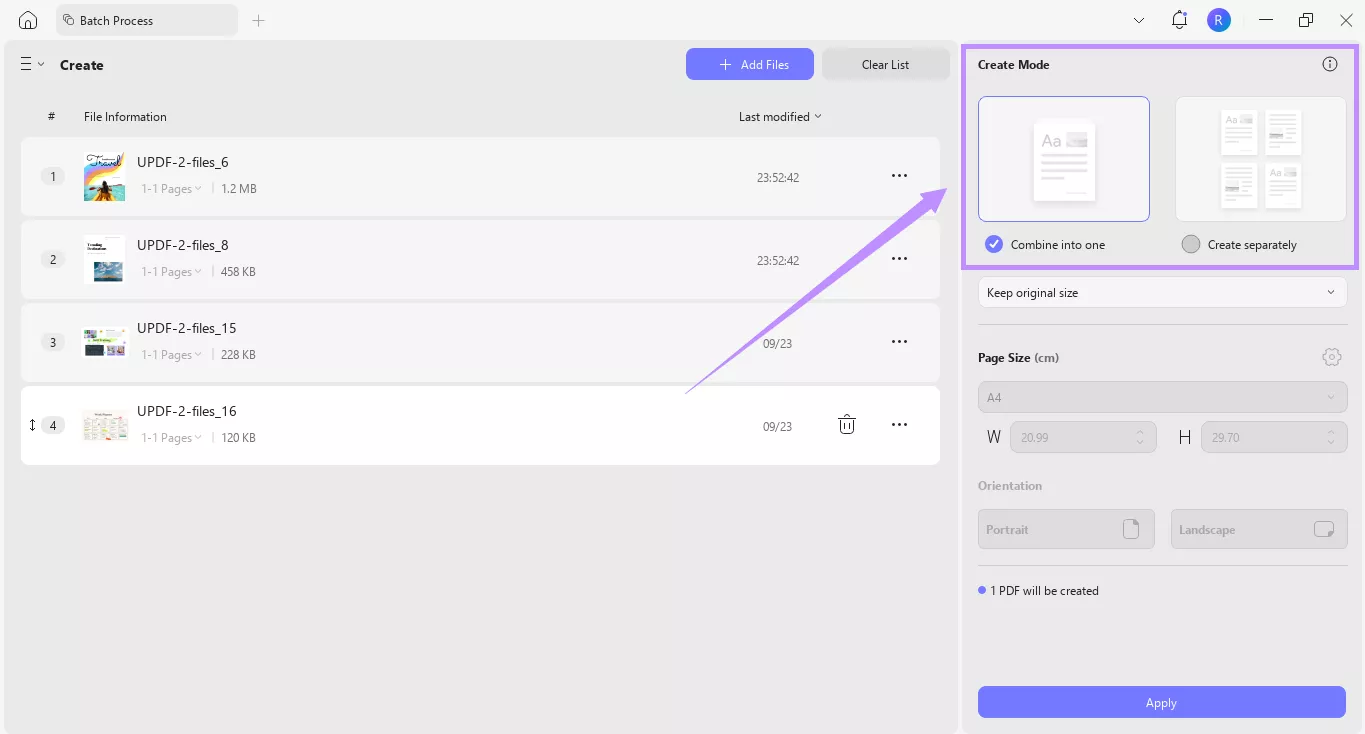Open the Batch Process home icon
Screen dimensions: 1365x734
[27, 19]
